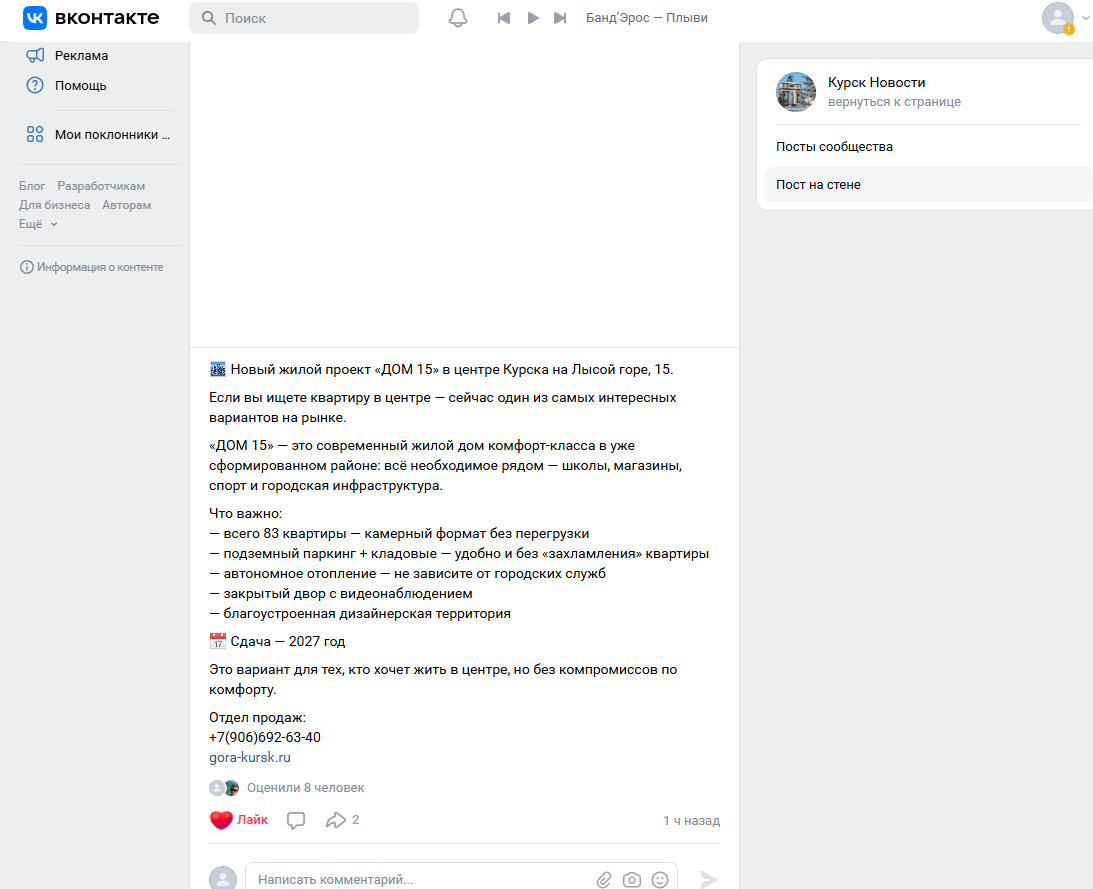Select Посты сообщества in side menu
Viewport: 1093px width, 889px height.
pyautogui.click(x=834, y=147)
